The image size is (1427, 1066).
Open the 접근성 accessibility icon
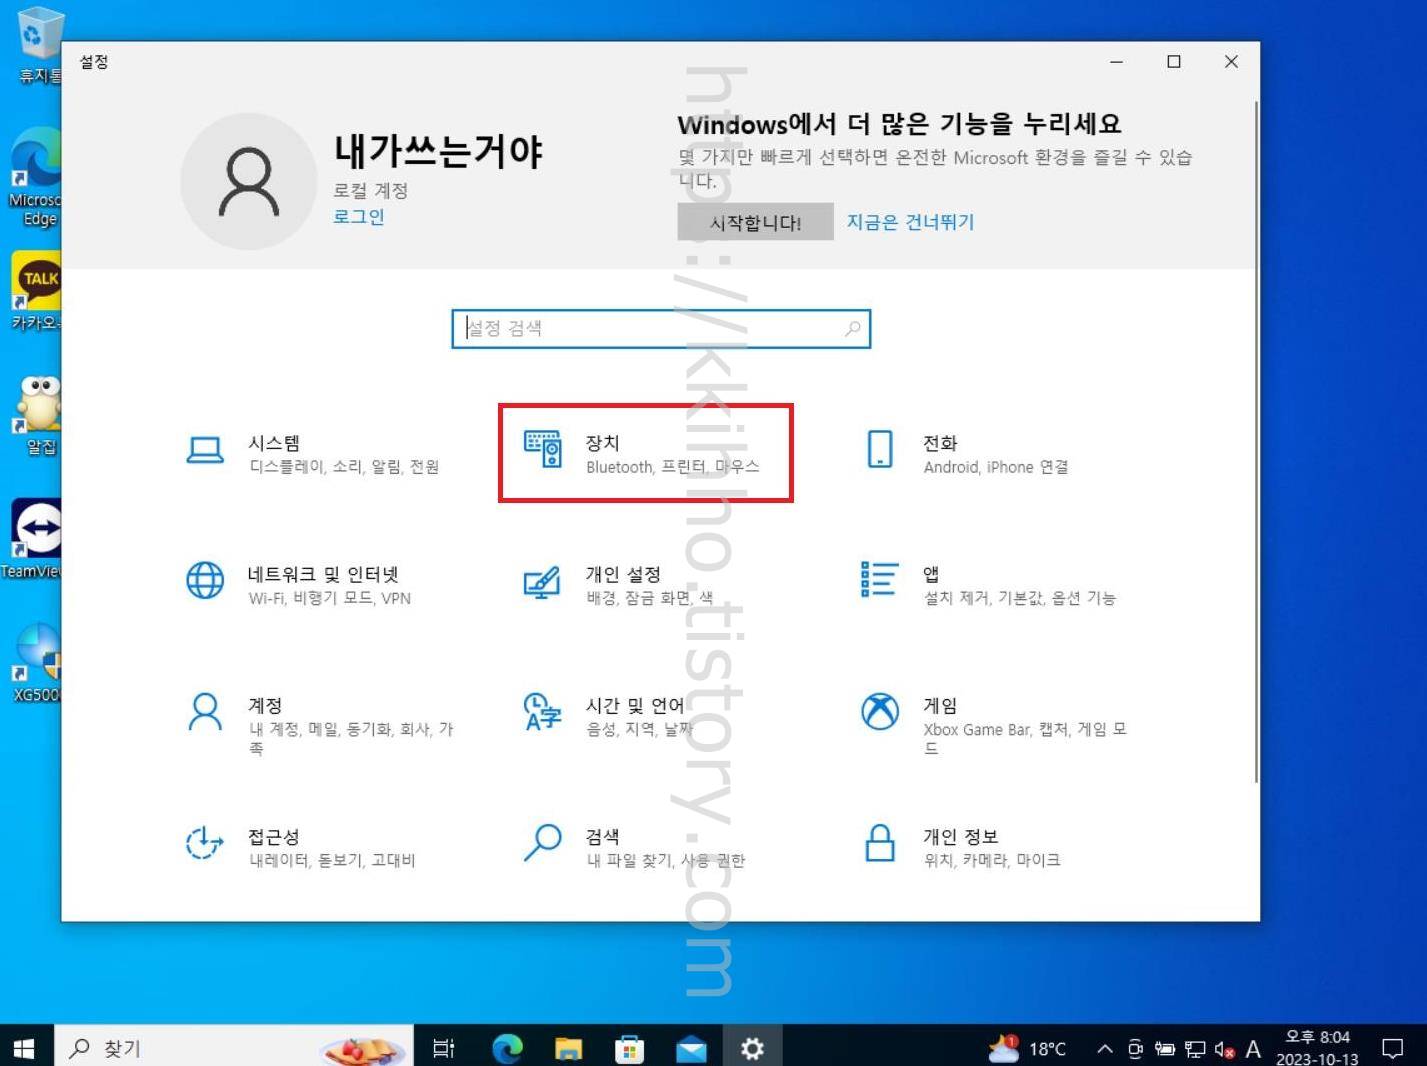204,842
